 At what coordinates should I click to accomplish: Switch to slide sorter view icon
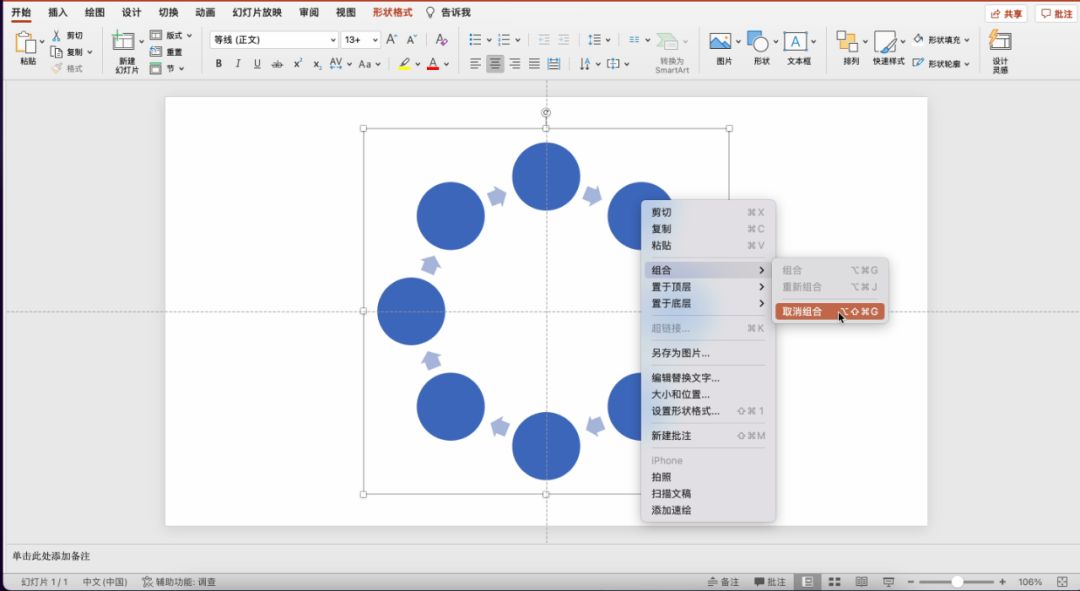834,582
